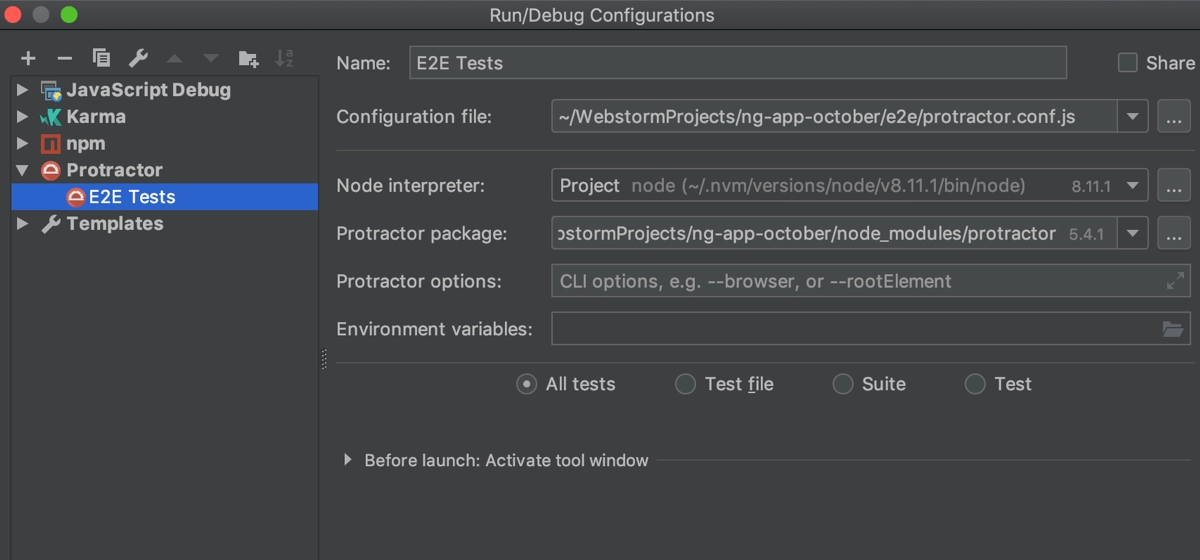Select the Karma icon in tree
Screen dimensions: 1200x560
(x=51, y=117)
